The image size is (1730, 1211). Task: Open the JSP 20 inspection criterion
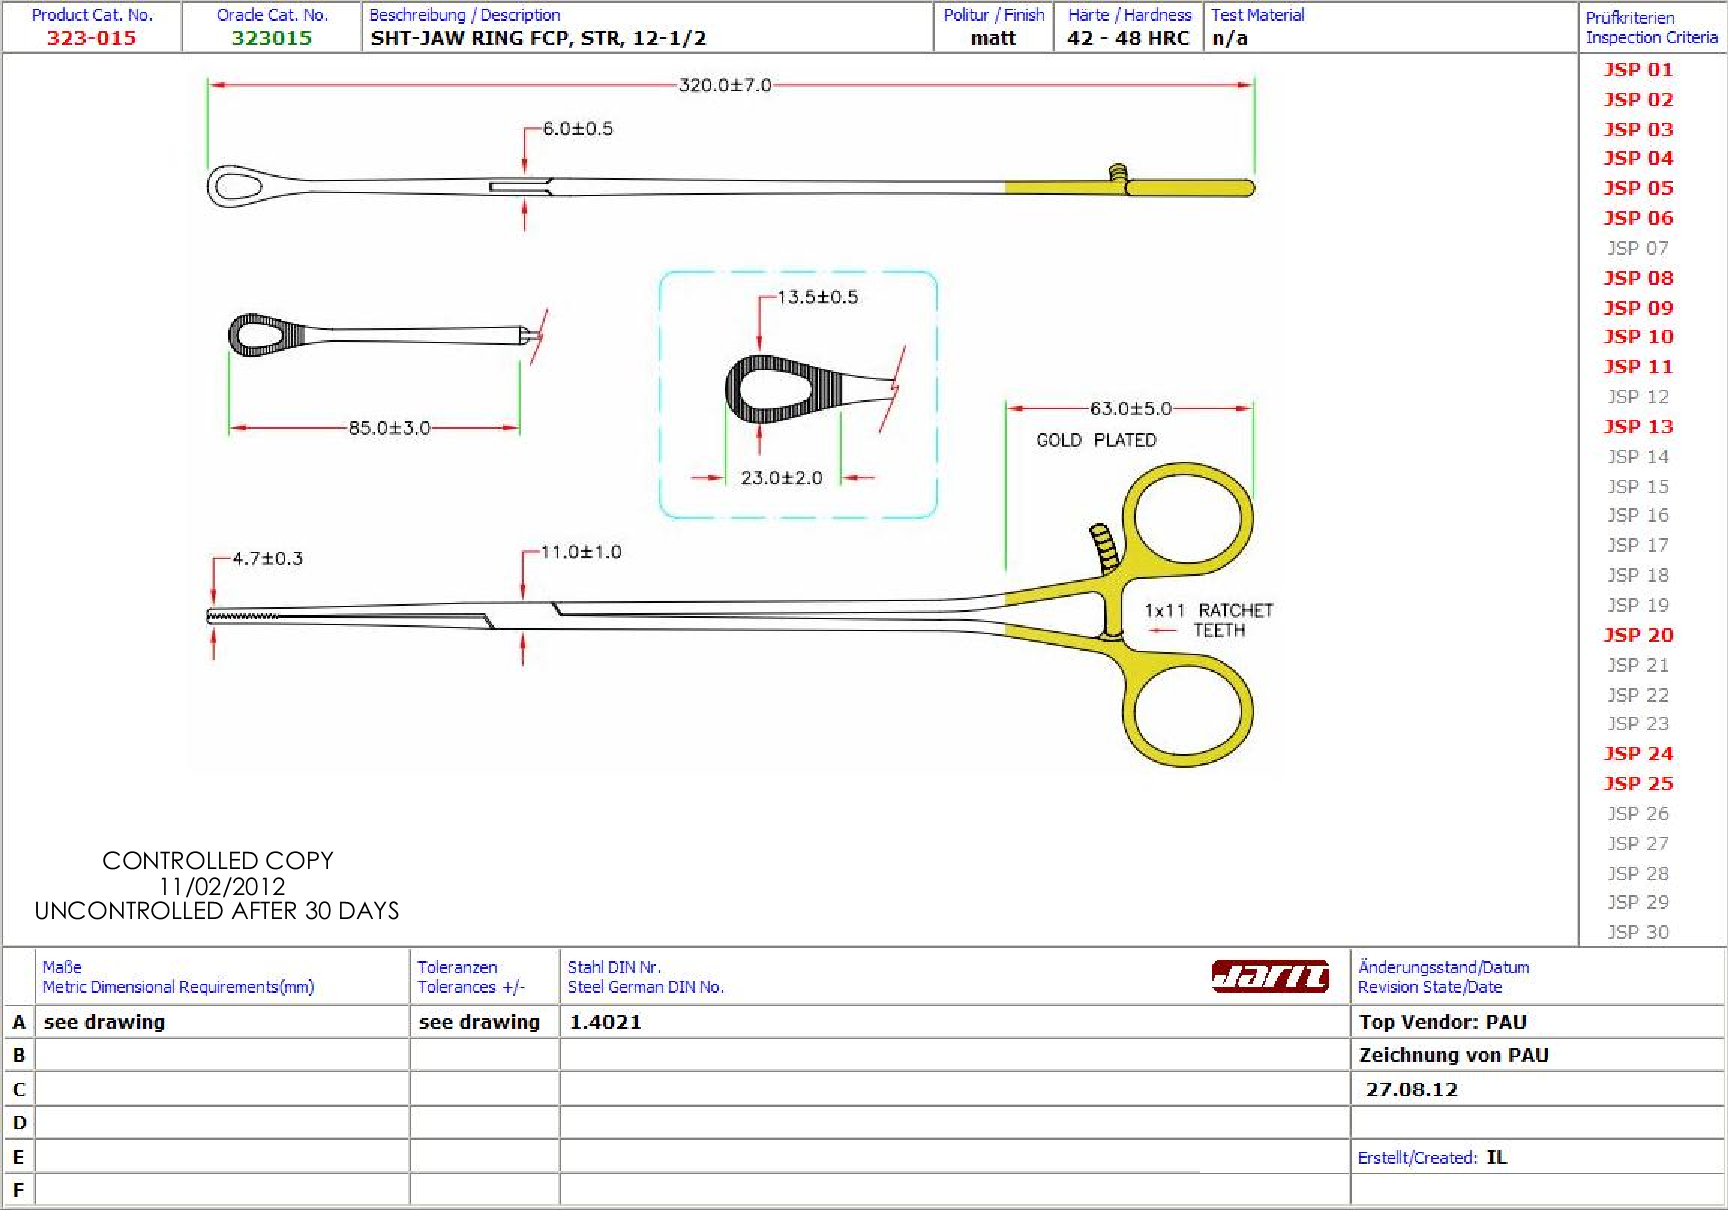pyautogui.click(x=1638, y=635)
